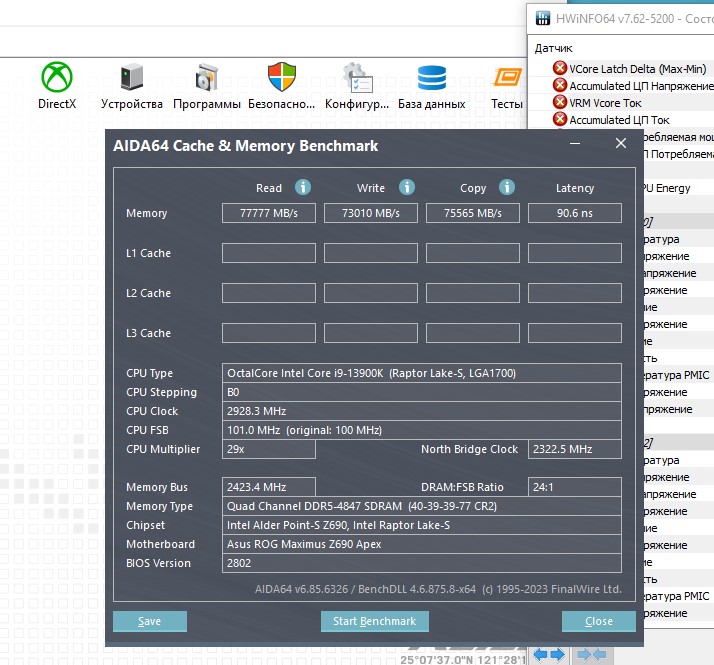This screenshot has height=665, width=714.
Task: Click the Copy column info icon
Action: [507, 187]
